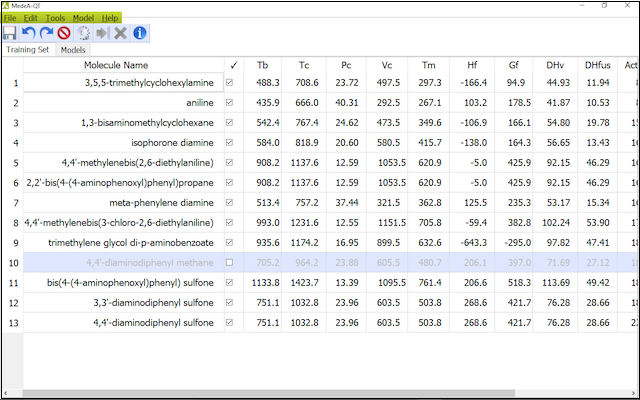Open the Tools menu

click(56, 18)
